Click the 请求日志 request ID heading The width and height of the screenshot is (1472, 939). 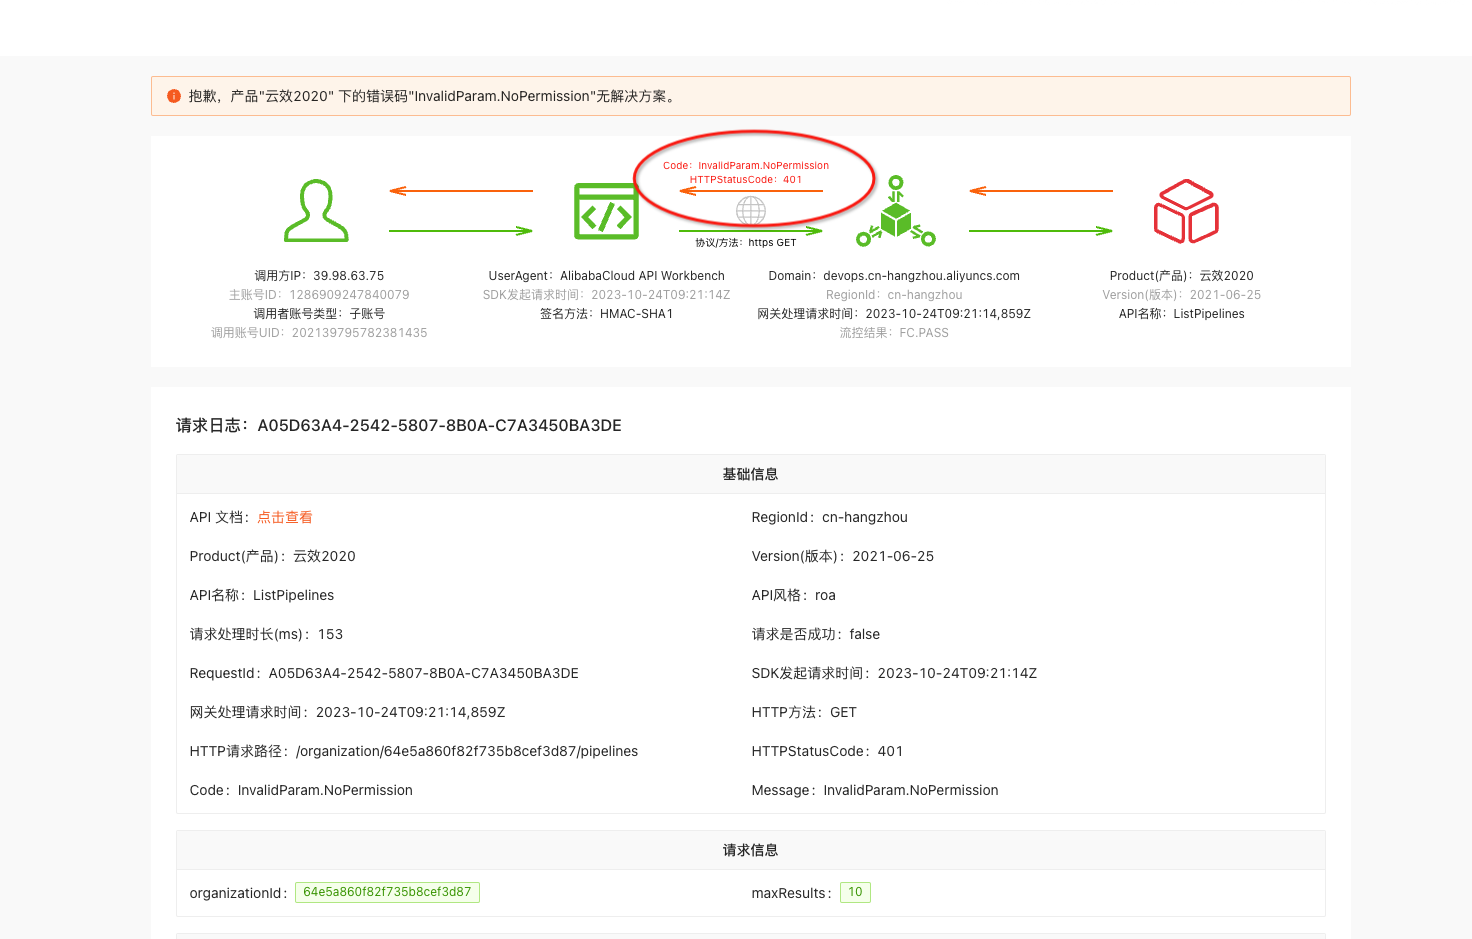click(399, 425)
